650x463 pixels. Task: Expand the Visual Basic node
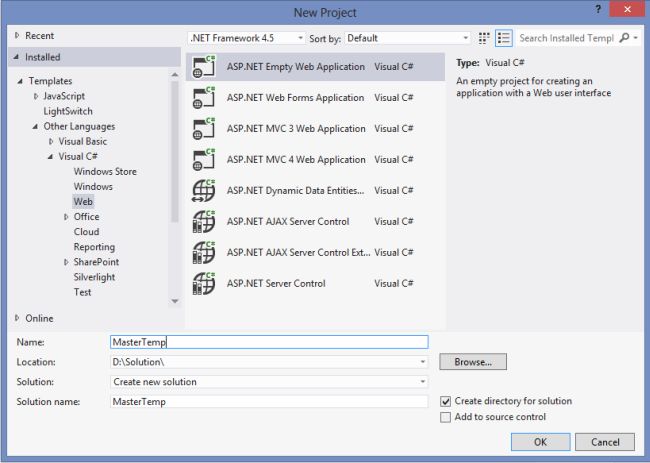pyautogui.click(x=51, y=141)
